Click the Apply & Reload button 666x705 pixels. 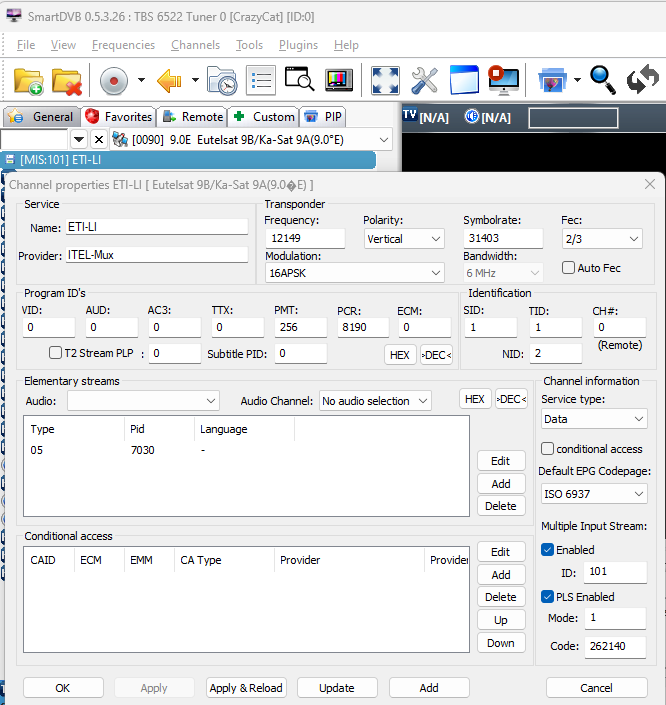click(x=246, y=688)
